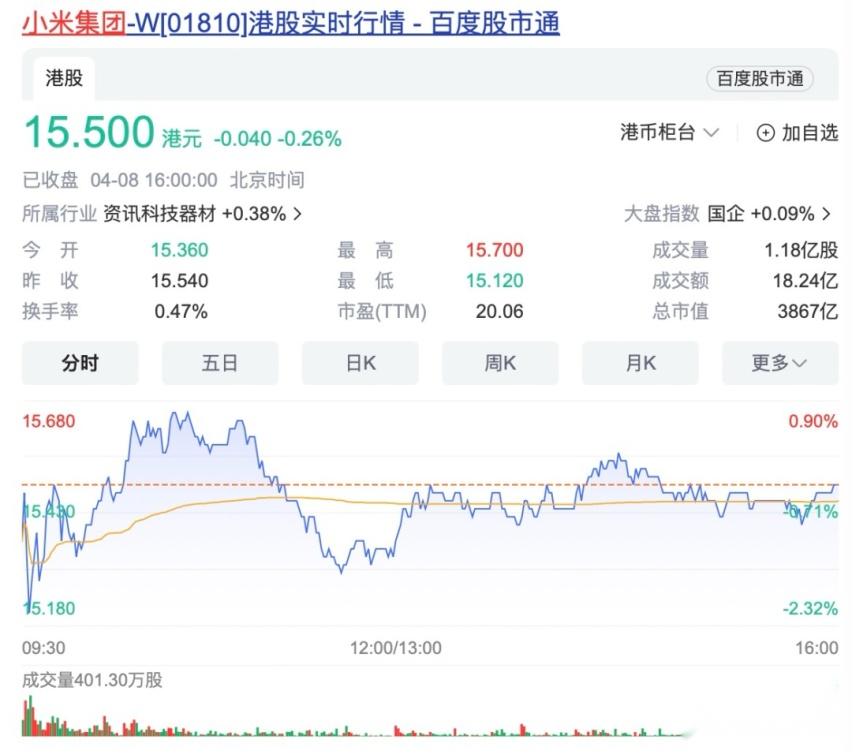
Task: Click the 百度股市通 badge button
Action: pos(760,79)
